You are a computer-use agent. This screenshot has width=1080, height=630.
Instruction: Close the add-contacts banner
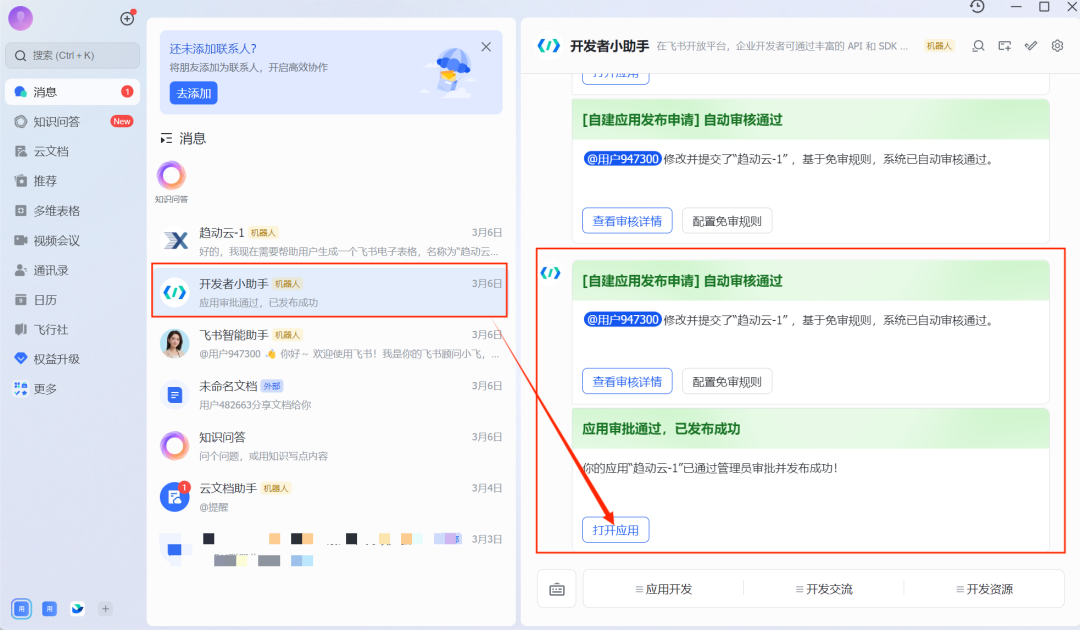point(486,47)
